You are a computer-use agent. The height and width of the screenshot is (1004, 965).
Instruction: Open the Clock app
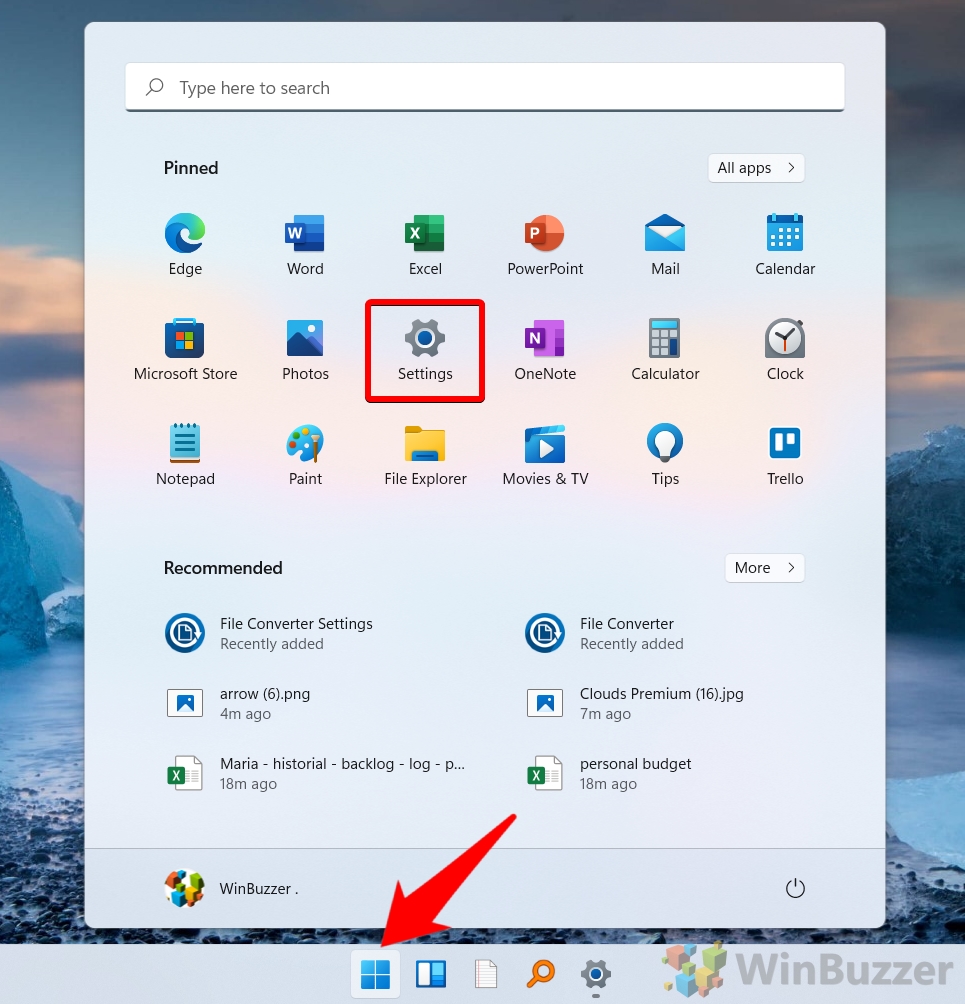(x=785, y=350)
